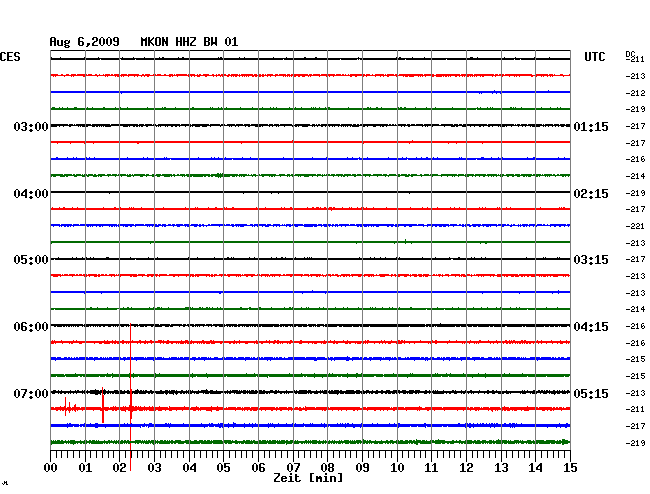650x494 pixels.
Task: Select minute tick label 06
Action: pyautogui.click(x=258, y=468)
